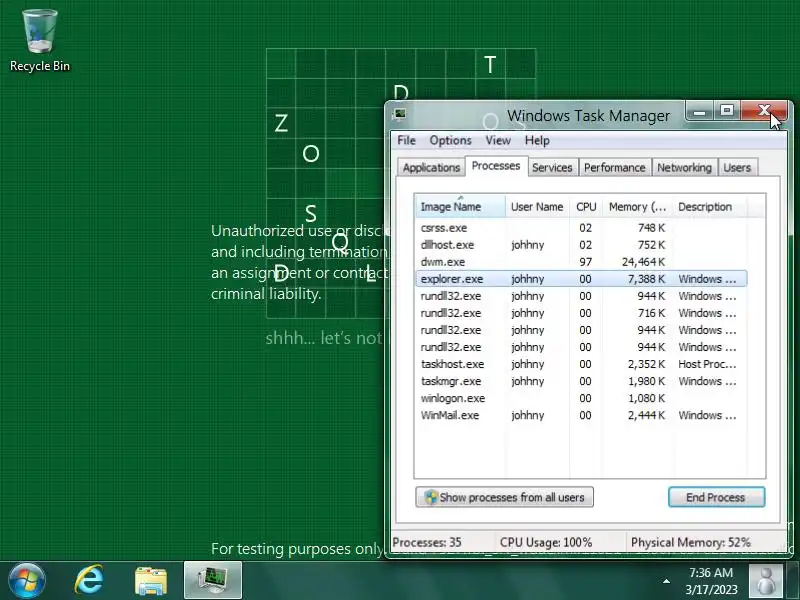Image resolution: width=800 pixels, height=600 pixels.
Task: Select the explorer.exe process row
Action: (581, 279)
